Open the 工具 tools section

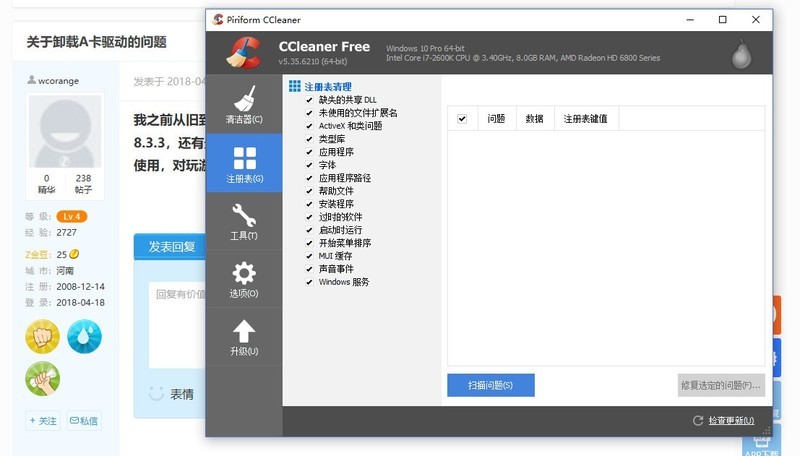click(x=244, y=221)
